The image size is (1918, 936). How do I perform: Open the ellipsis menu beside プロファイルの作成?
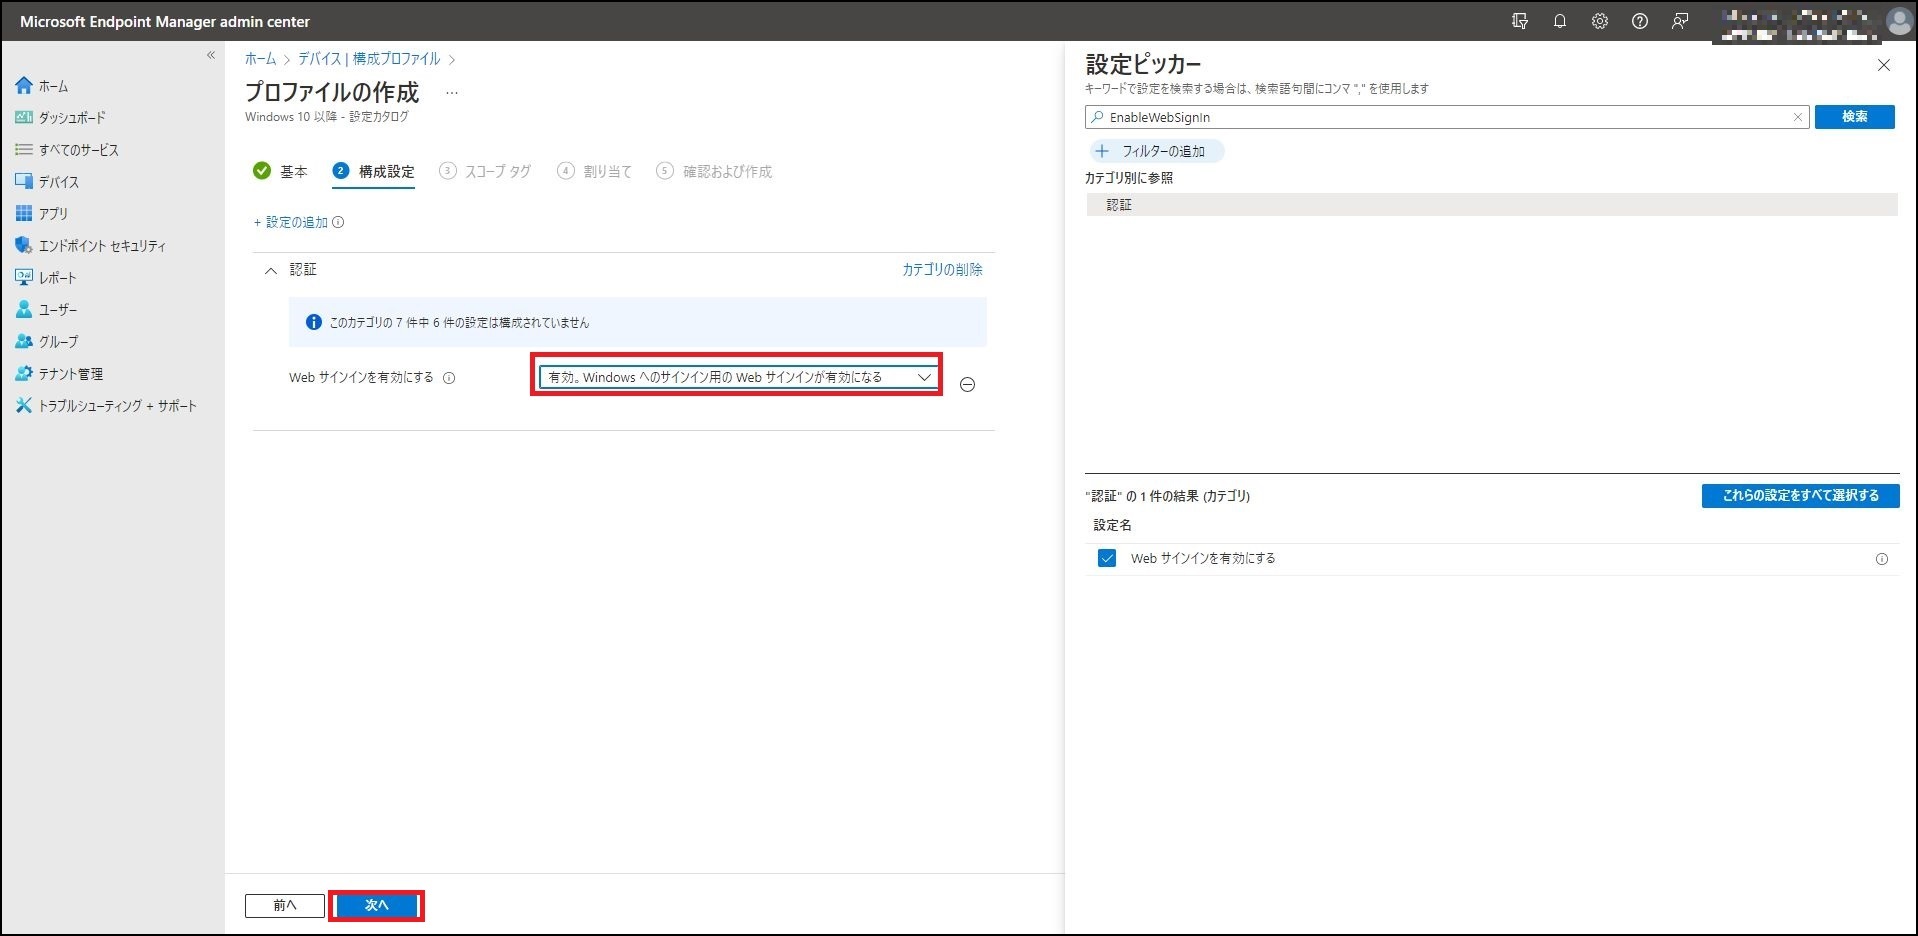click(452, 93)
